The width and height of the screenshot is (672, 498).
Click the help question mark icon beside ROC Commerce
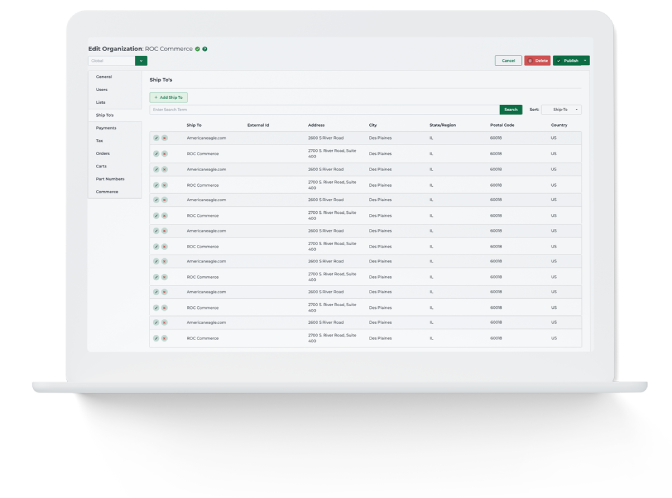205,48
